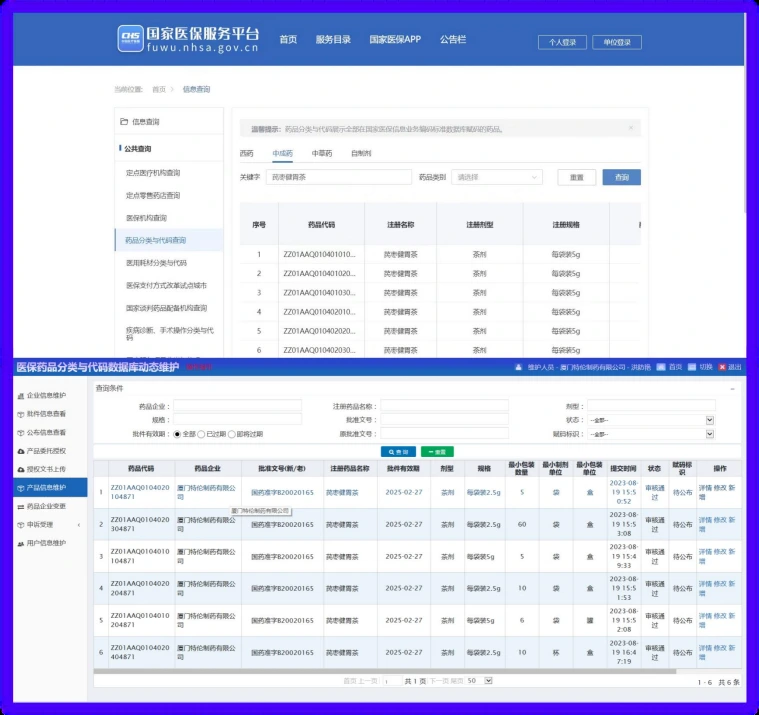
Task: Click the users icon beside 用户信息维护
Action: coord(21,544)
